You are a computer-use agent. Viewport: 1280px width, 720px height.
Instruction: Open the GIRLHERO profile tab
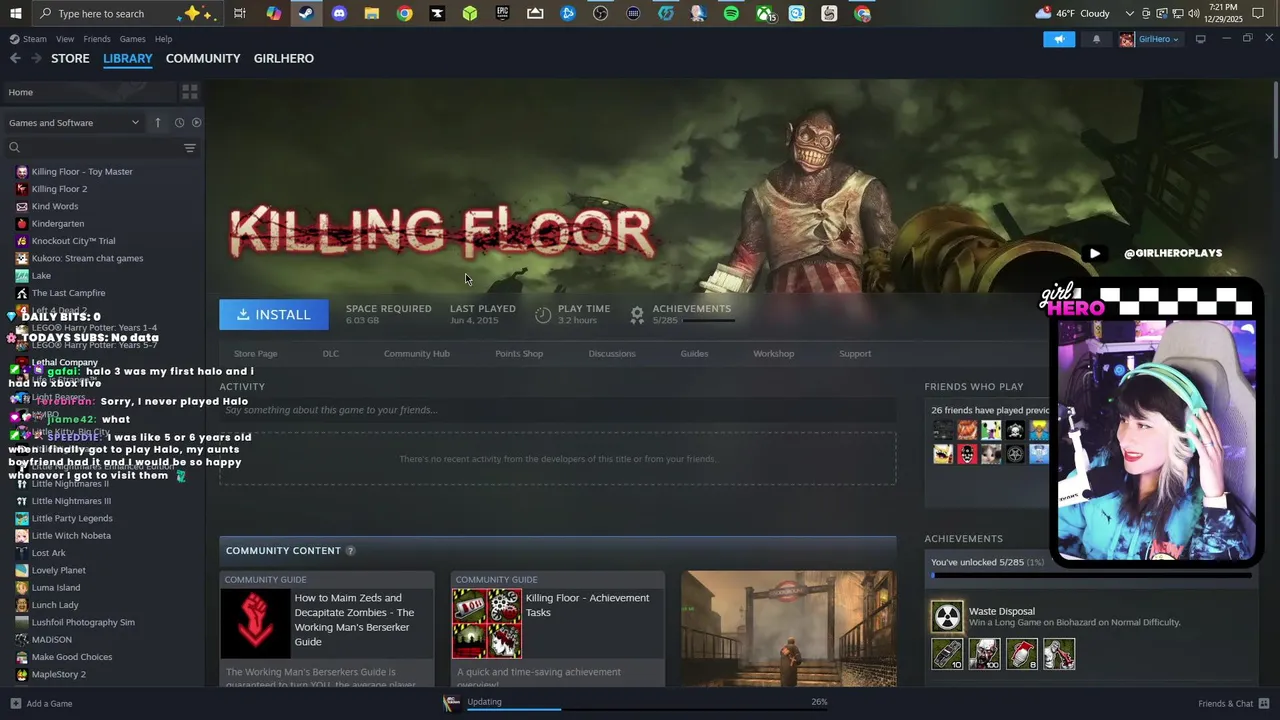click(x=284, y=58)
